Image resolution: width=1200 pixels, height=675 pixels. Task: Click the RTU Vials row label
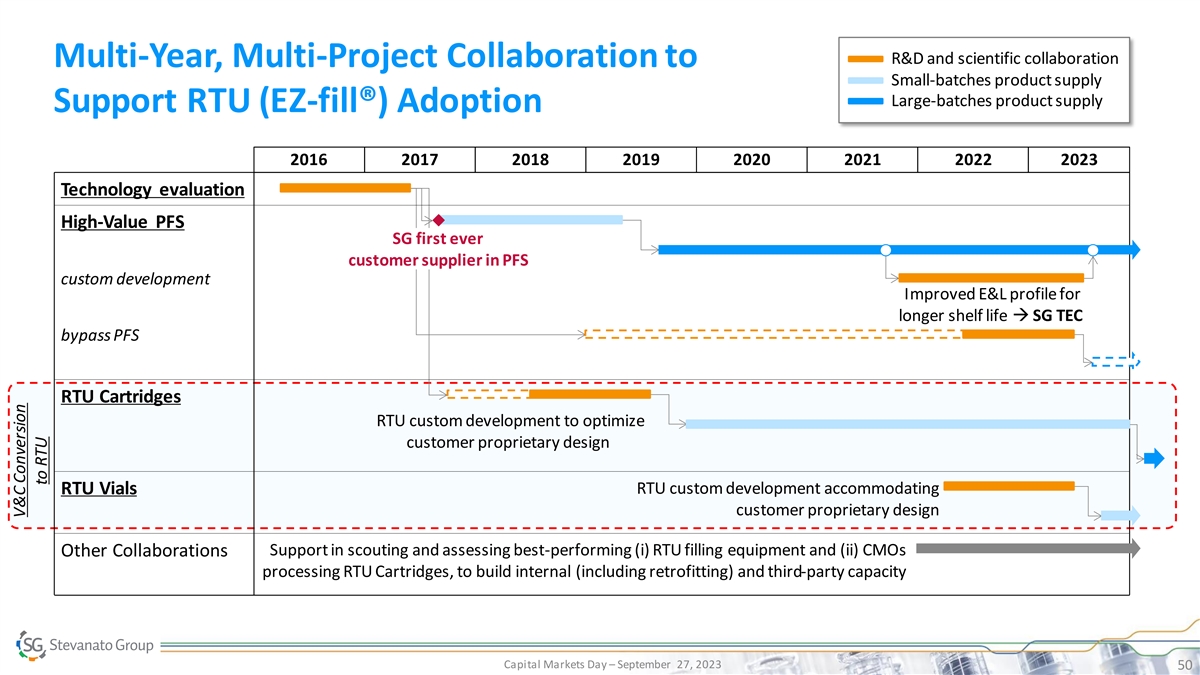(99, 489)
